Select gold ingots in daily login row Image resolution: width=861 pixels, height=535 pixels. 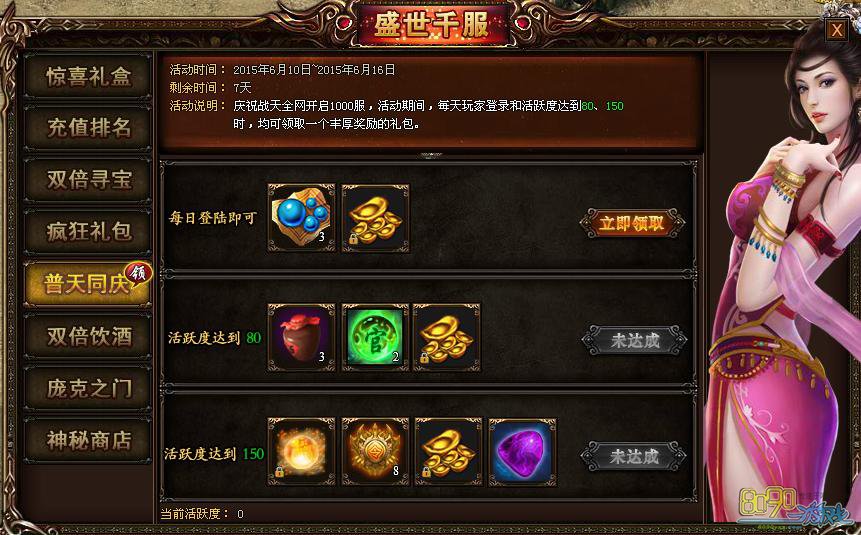click(376, 218)
